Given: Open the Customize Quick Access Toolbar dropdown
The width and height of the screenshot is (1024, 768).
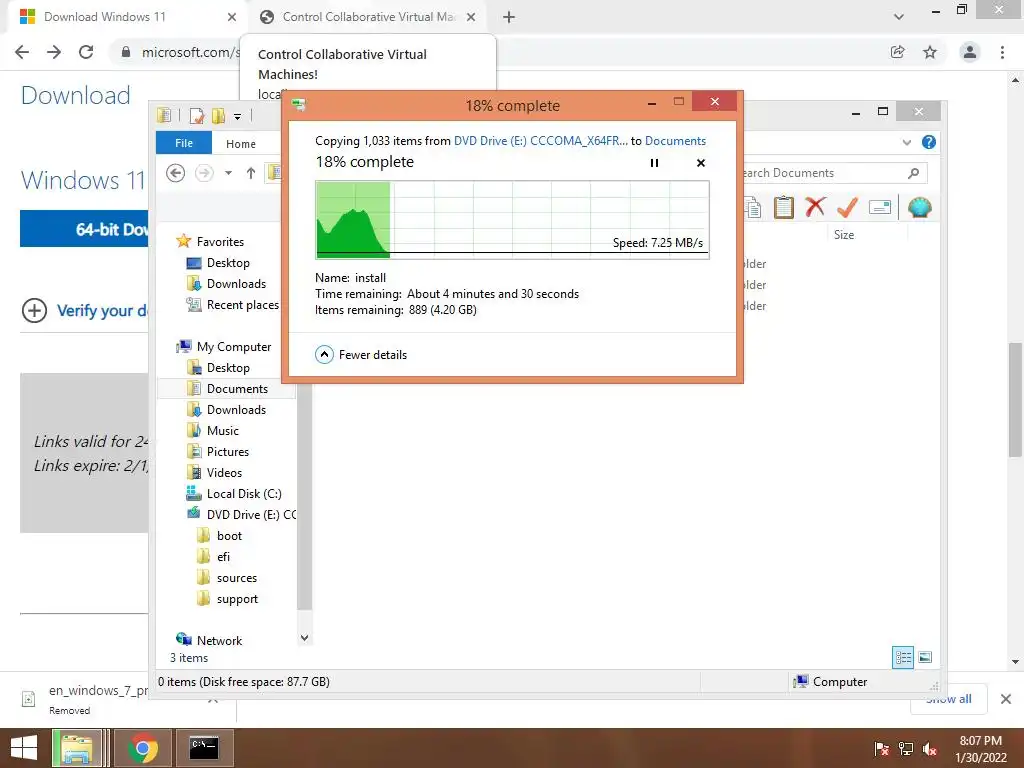Looking at the screenshot, I should tap(238, 117).
